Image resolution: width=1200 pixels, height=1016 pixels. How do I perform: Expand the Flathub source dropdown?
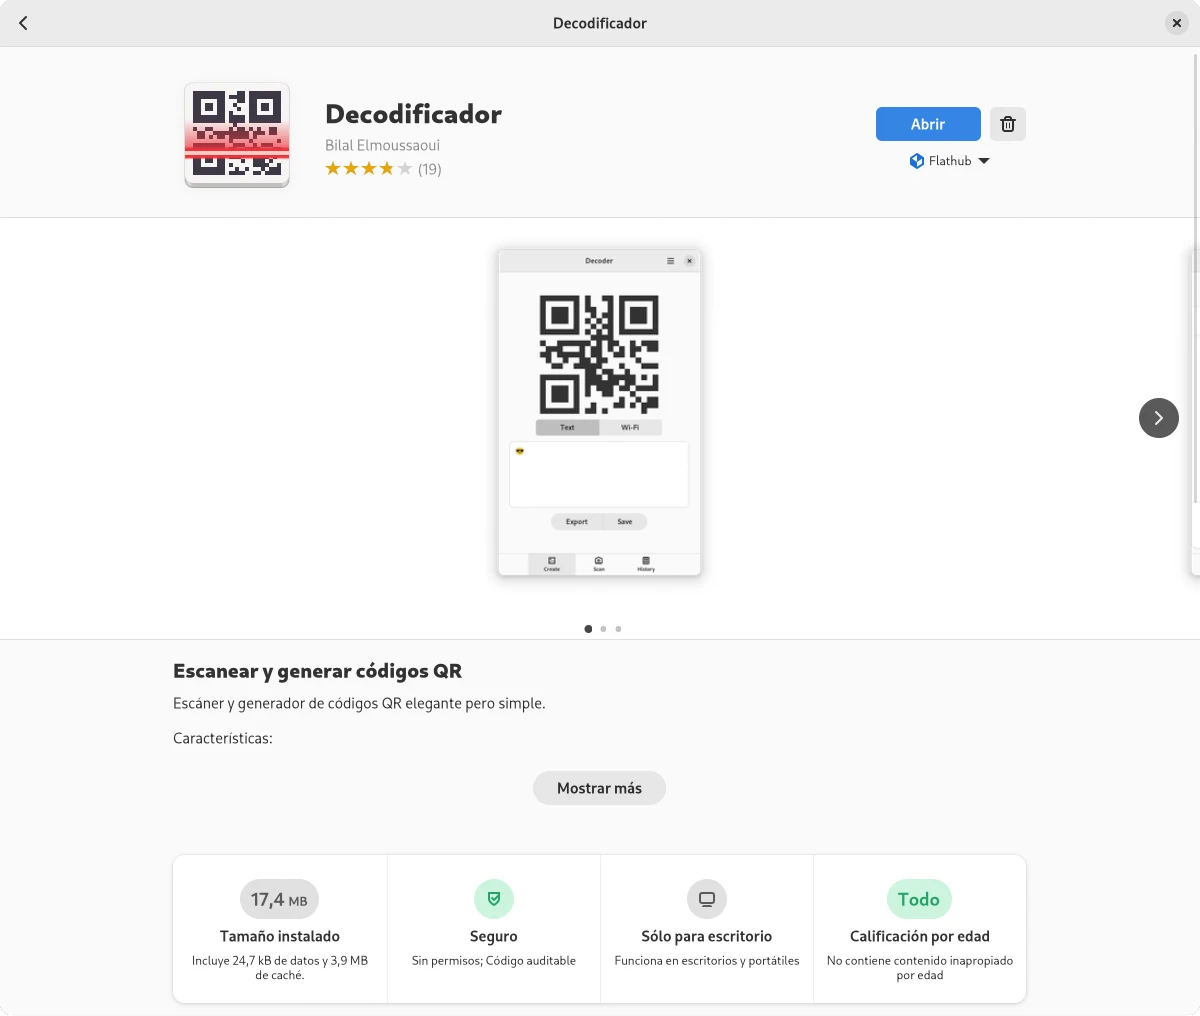[950, 161]
